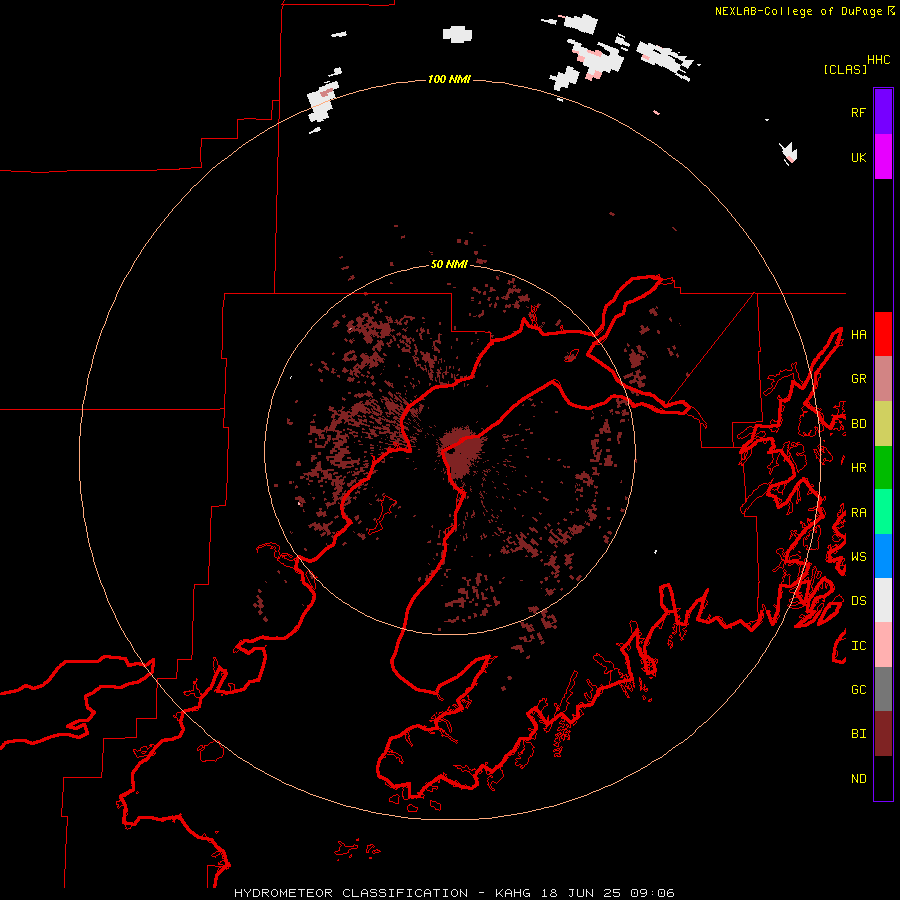Click the BI legend label
This screenshot has width=900, height=900.
tap(858, 734)
